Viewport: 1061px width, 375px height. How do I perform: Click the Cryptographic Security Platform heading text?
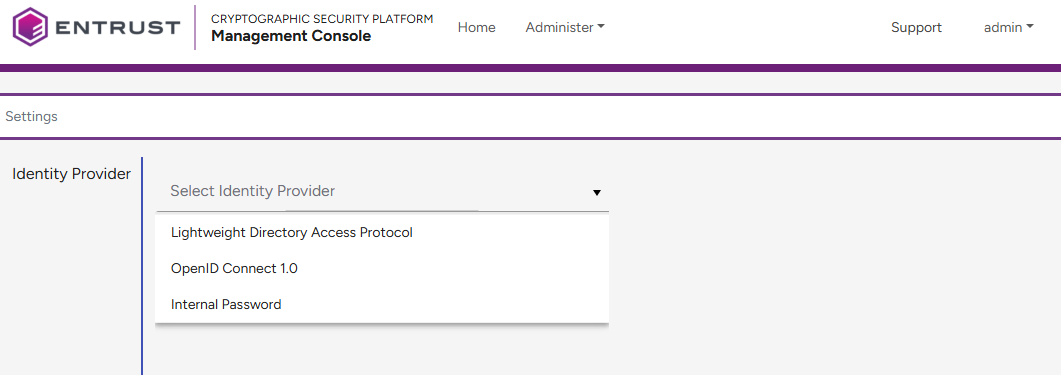[322, 19]
